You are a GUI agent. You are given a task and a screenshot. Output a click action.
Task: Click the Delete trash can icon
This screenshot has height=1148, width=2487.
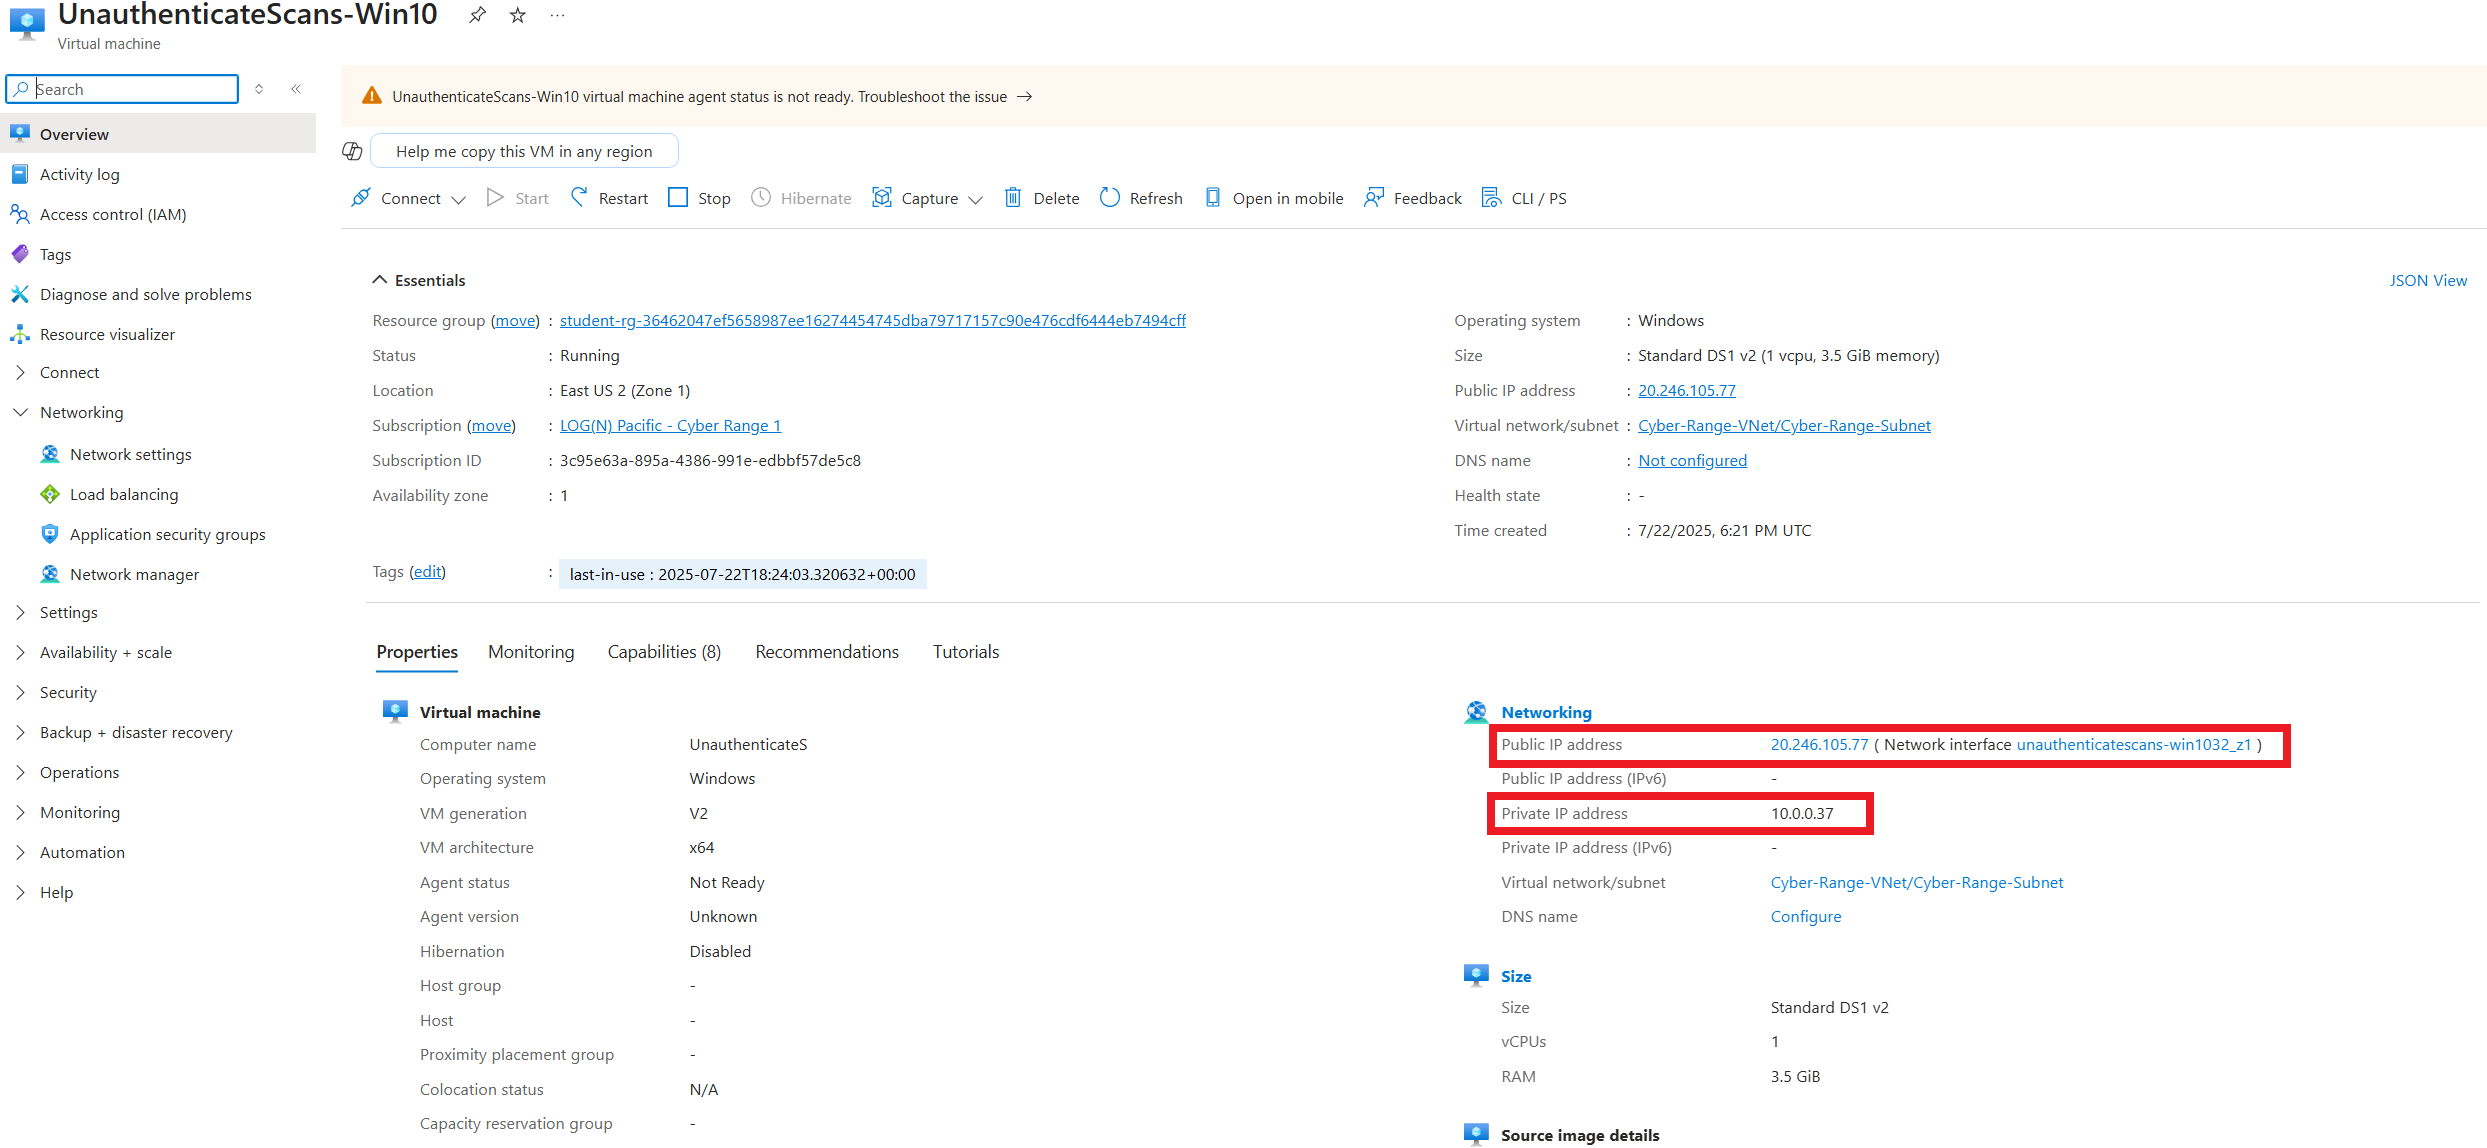click(1013, 198)
